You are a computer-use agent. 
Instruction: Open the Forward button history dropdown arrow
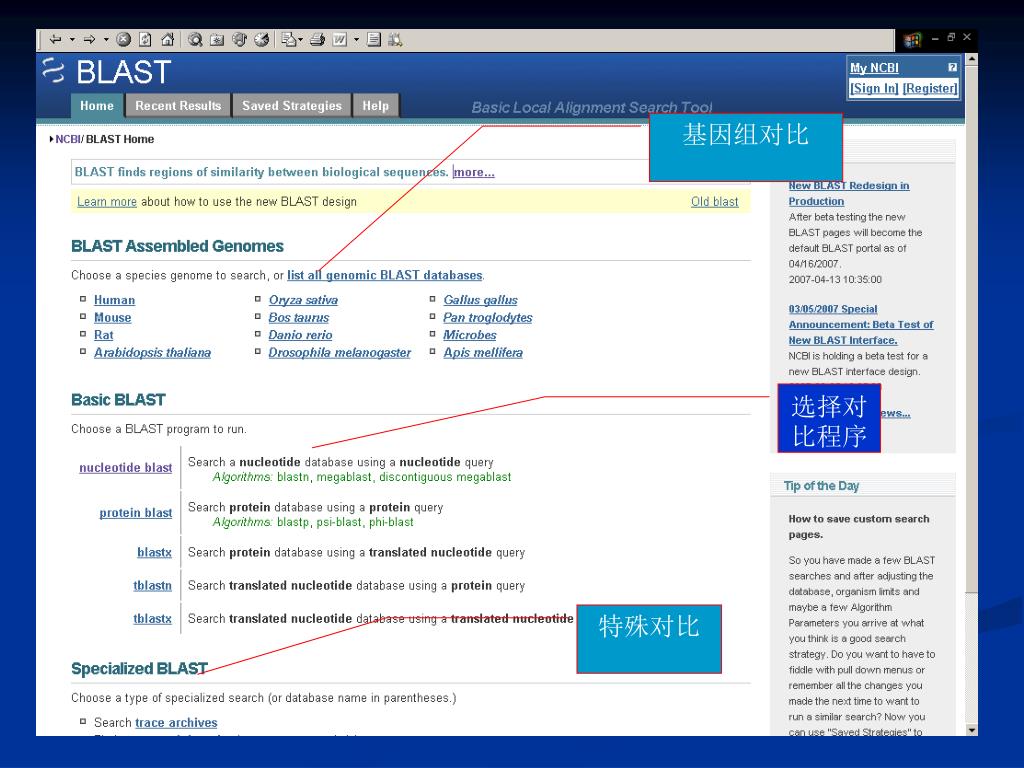106,40
